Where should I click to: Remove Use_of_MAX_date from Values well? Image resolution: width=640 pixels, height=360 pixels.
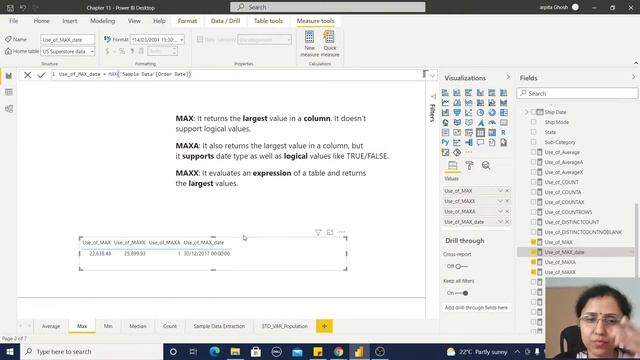coord(507,222)
